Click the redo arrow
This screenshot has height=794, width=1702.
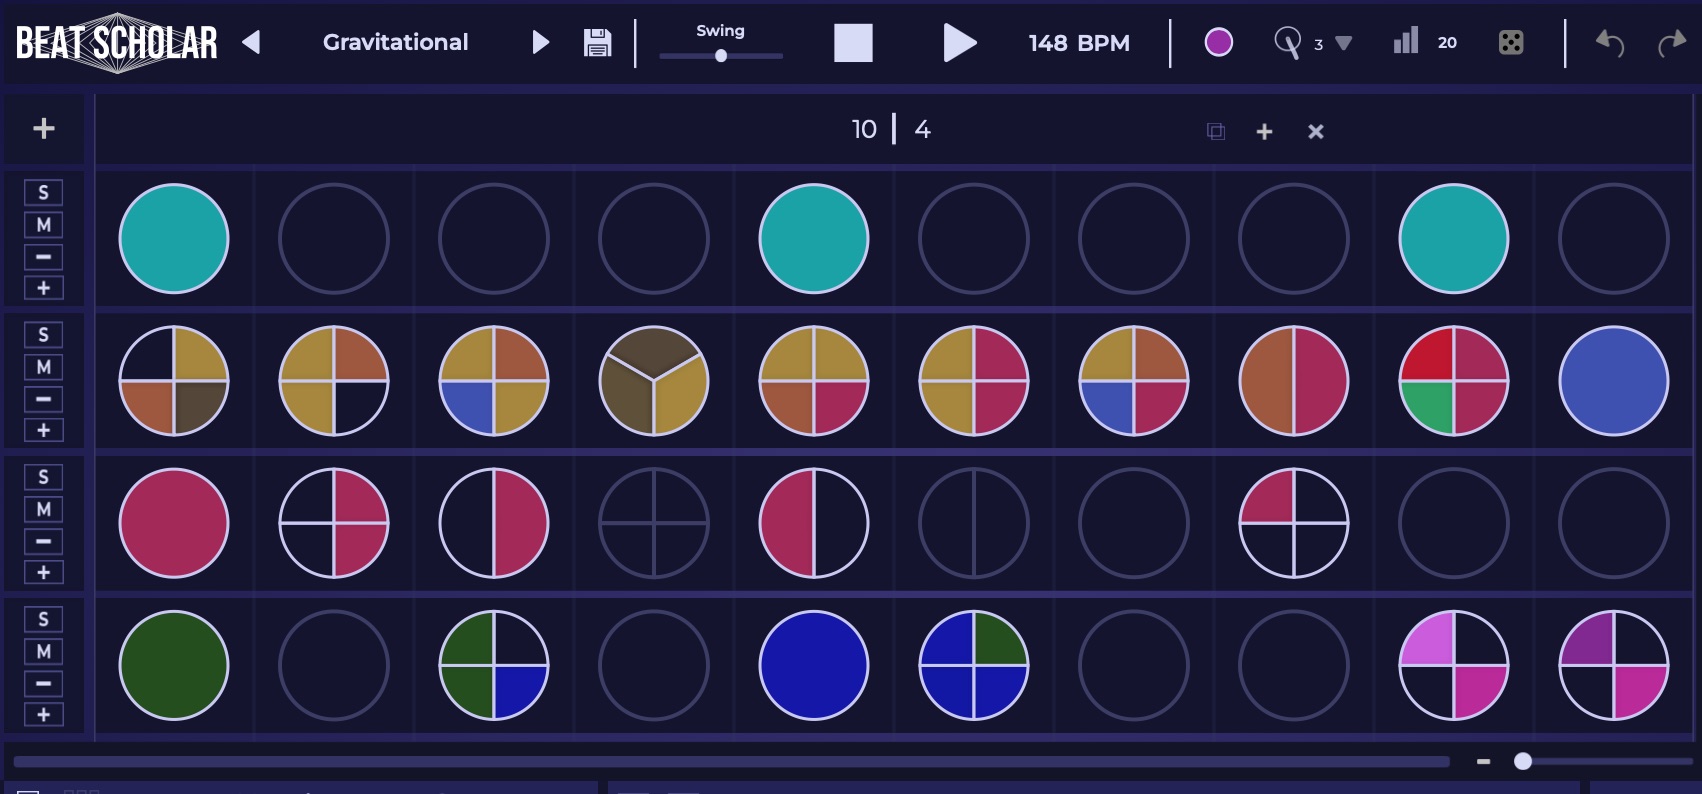(1671, 43)
